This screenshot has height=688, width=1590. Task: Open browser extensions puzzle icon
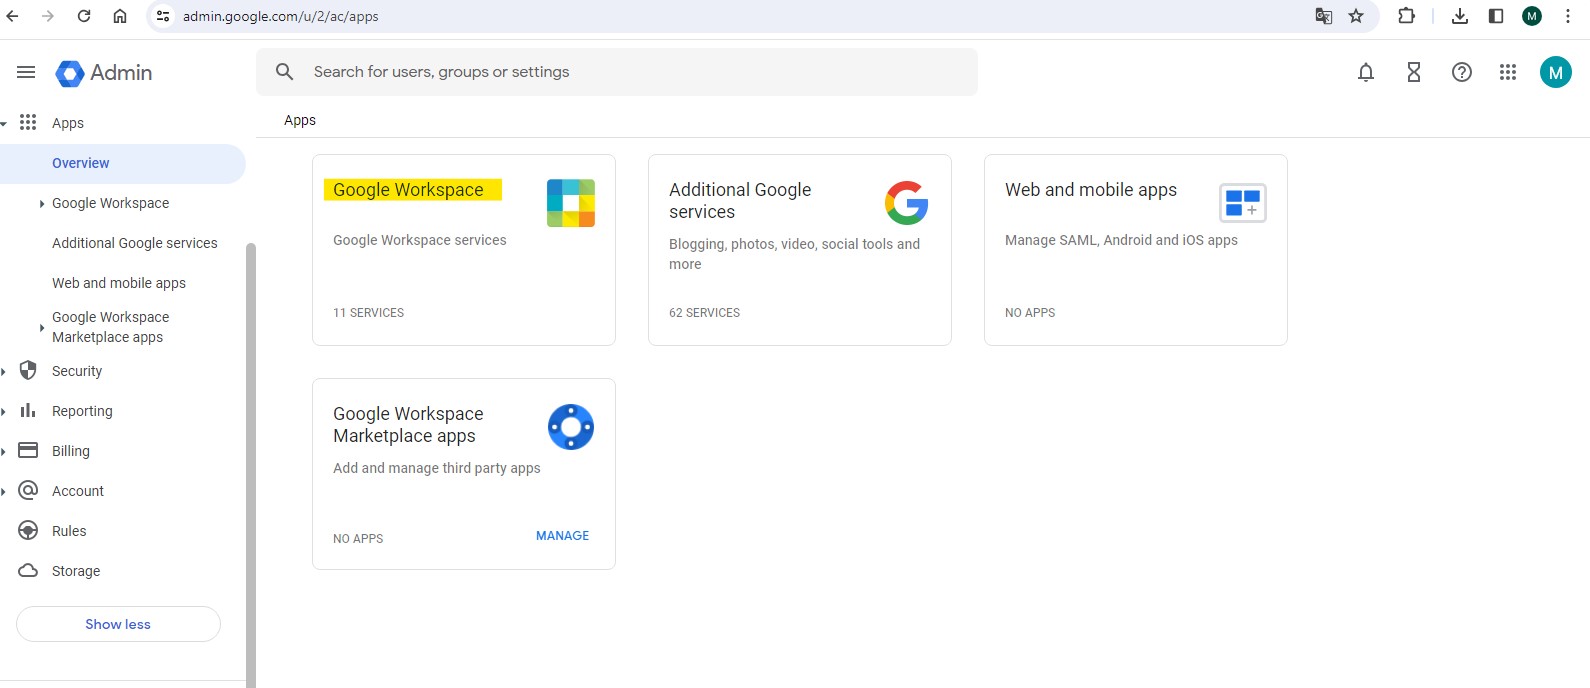tap(1407, 16)
